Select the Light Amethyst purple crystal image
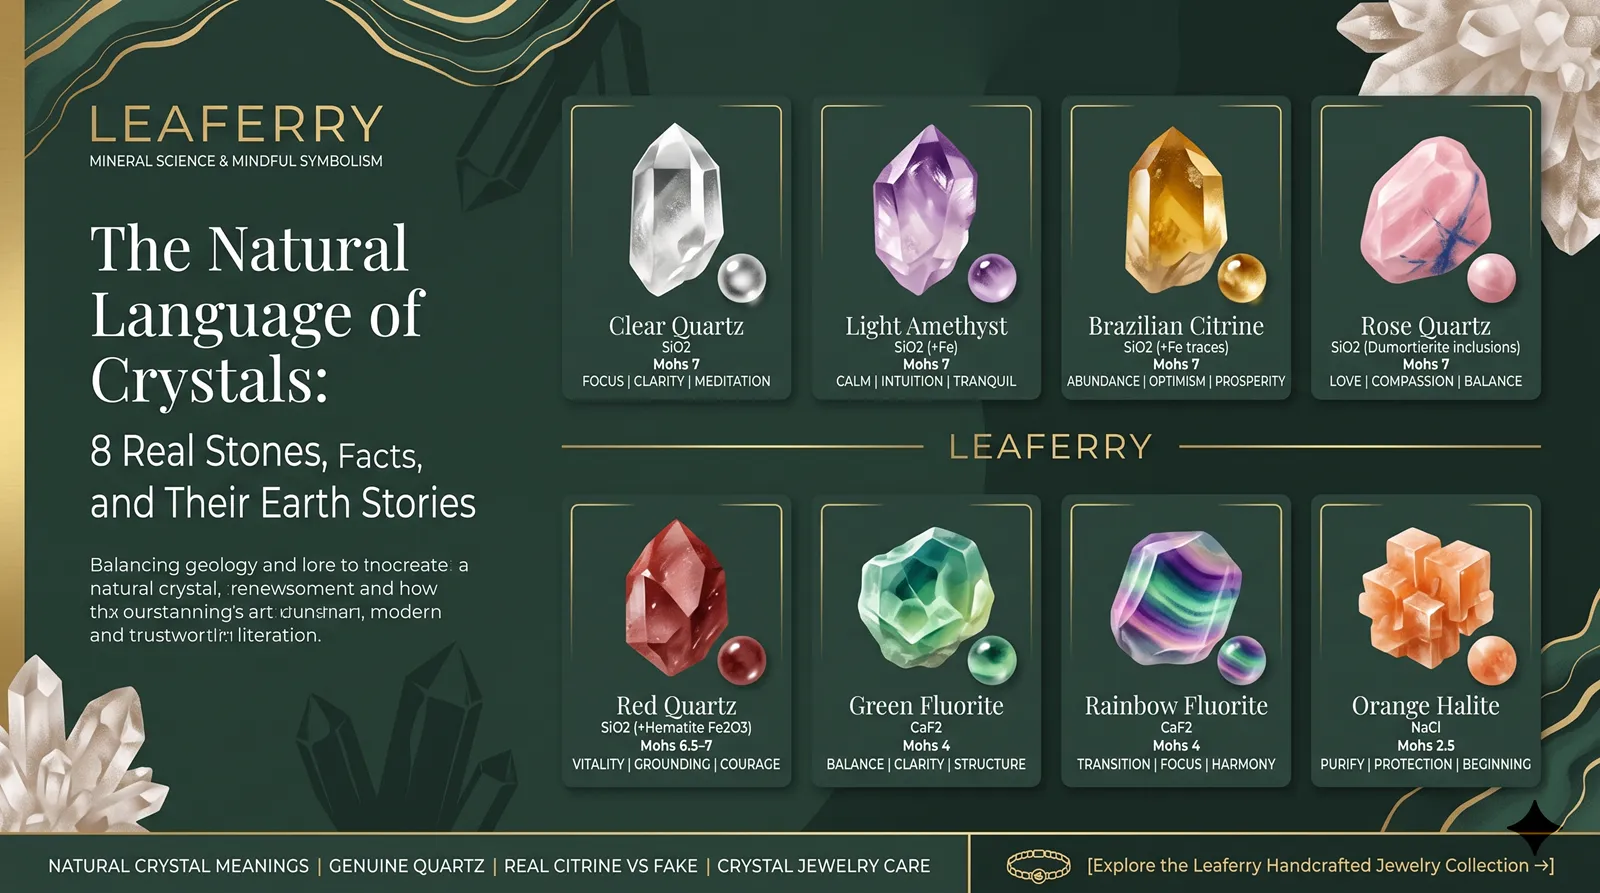 point(925,210)
